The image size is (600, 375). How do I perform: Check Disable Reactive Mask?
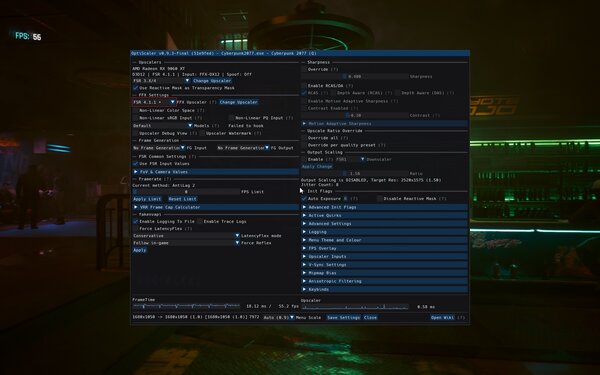(x=379, y=199)
